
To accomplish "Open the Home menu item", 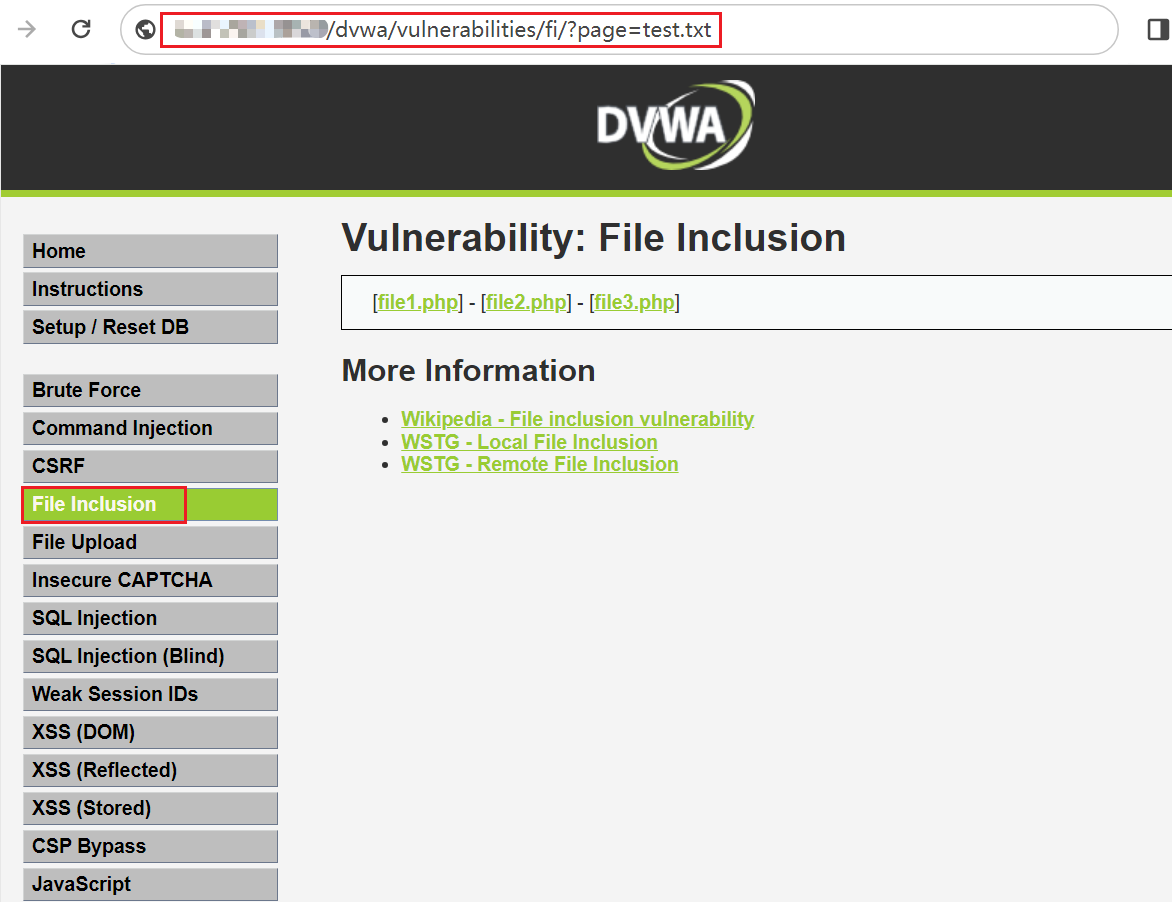I will (x=150, y=251).
